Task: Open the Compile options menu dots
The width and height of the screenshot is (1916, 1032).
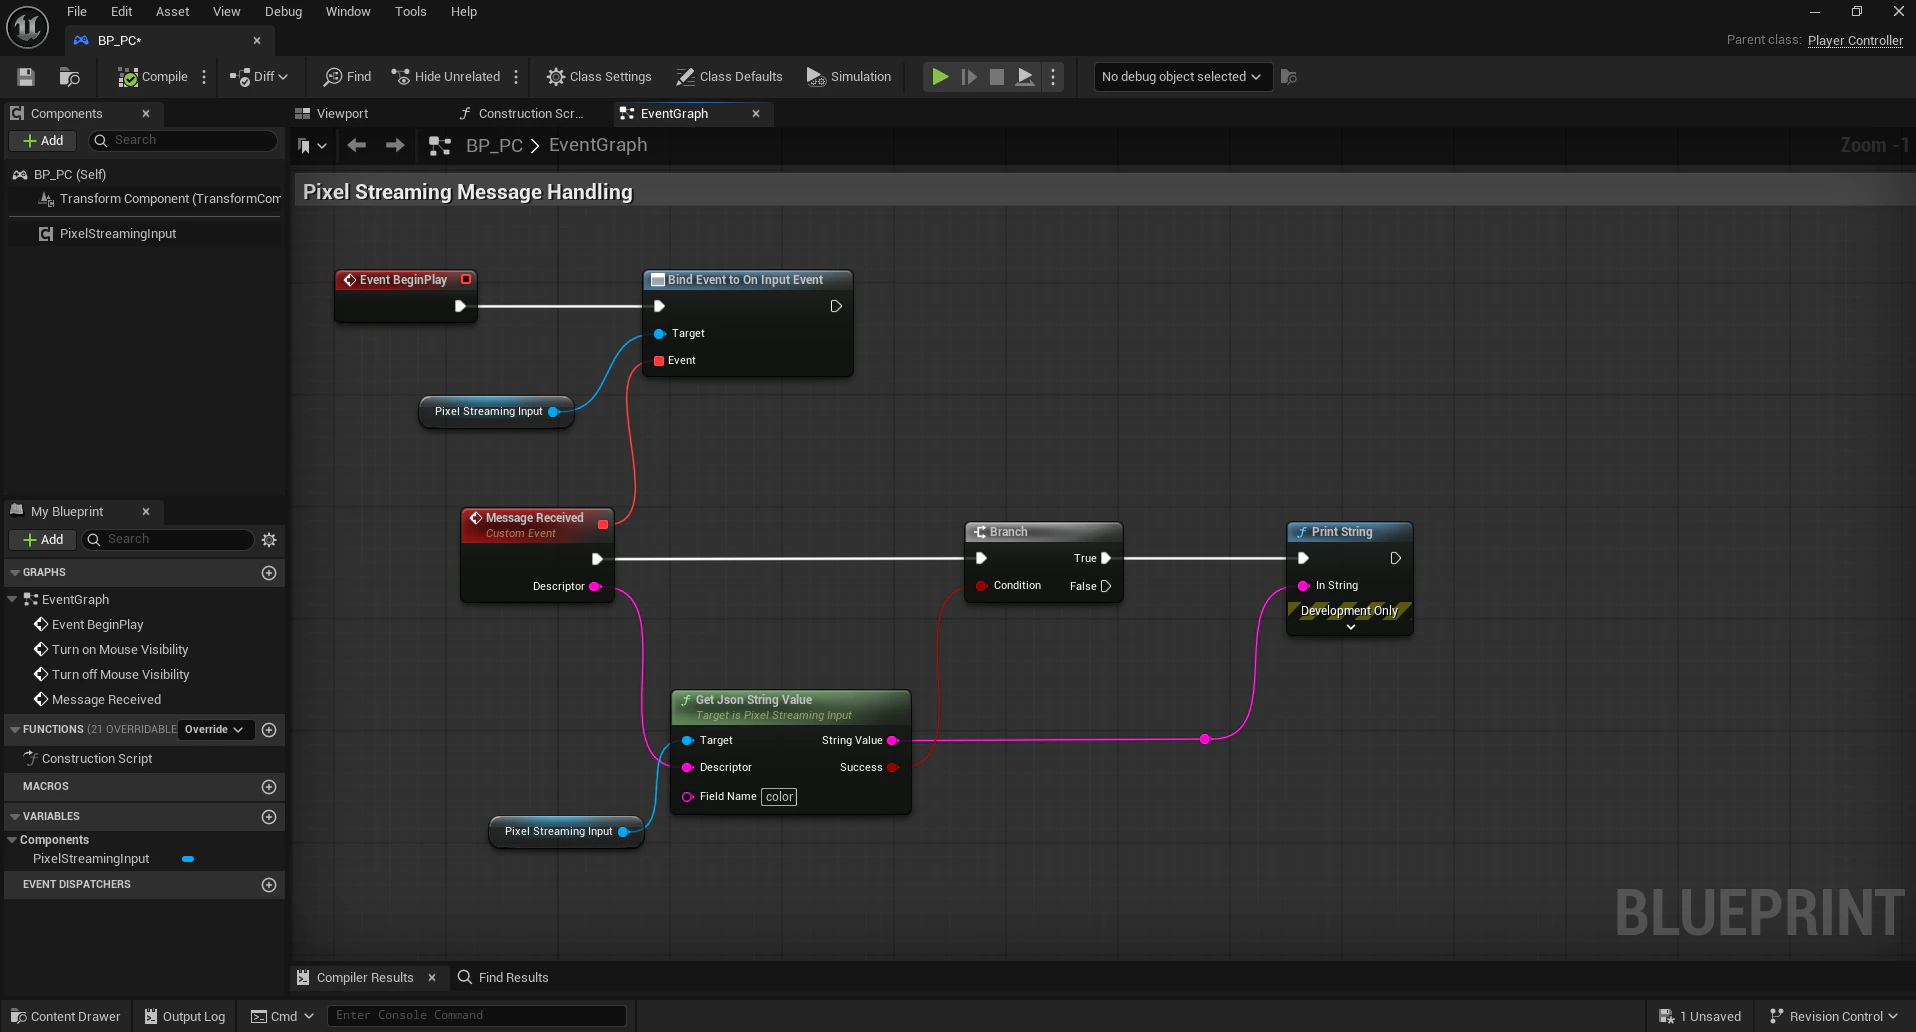Action: 204,77
